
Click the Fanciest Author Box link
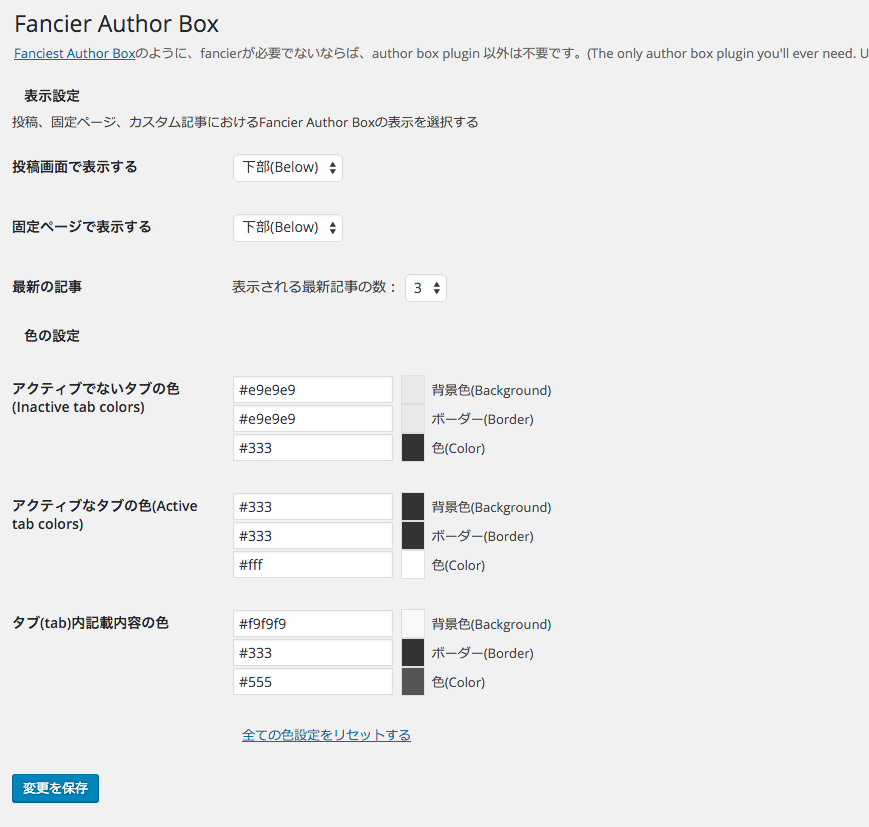[74, 54]
